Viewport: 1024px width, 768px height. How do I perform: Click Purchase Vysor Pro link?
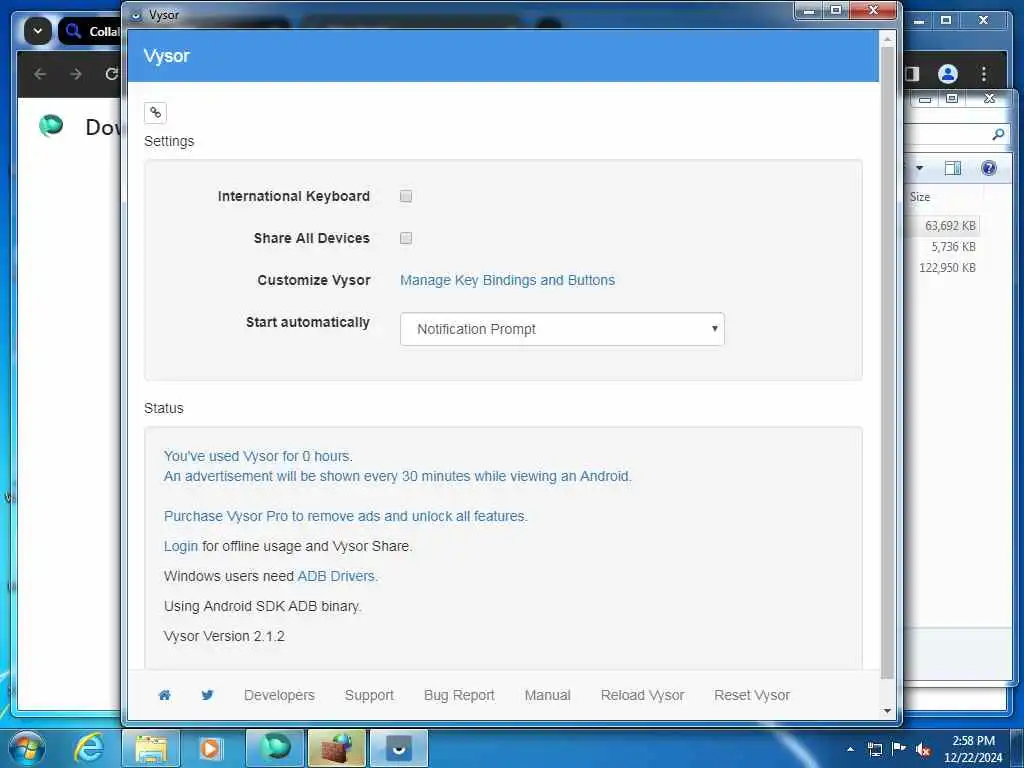[345, 516]
